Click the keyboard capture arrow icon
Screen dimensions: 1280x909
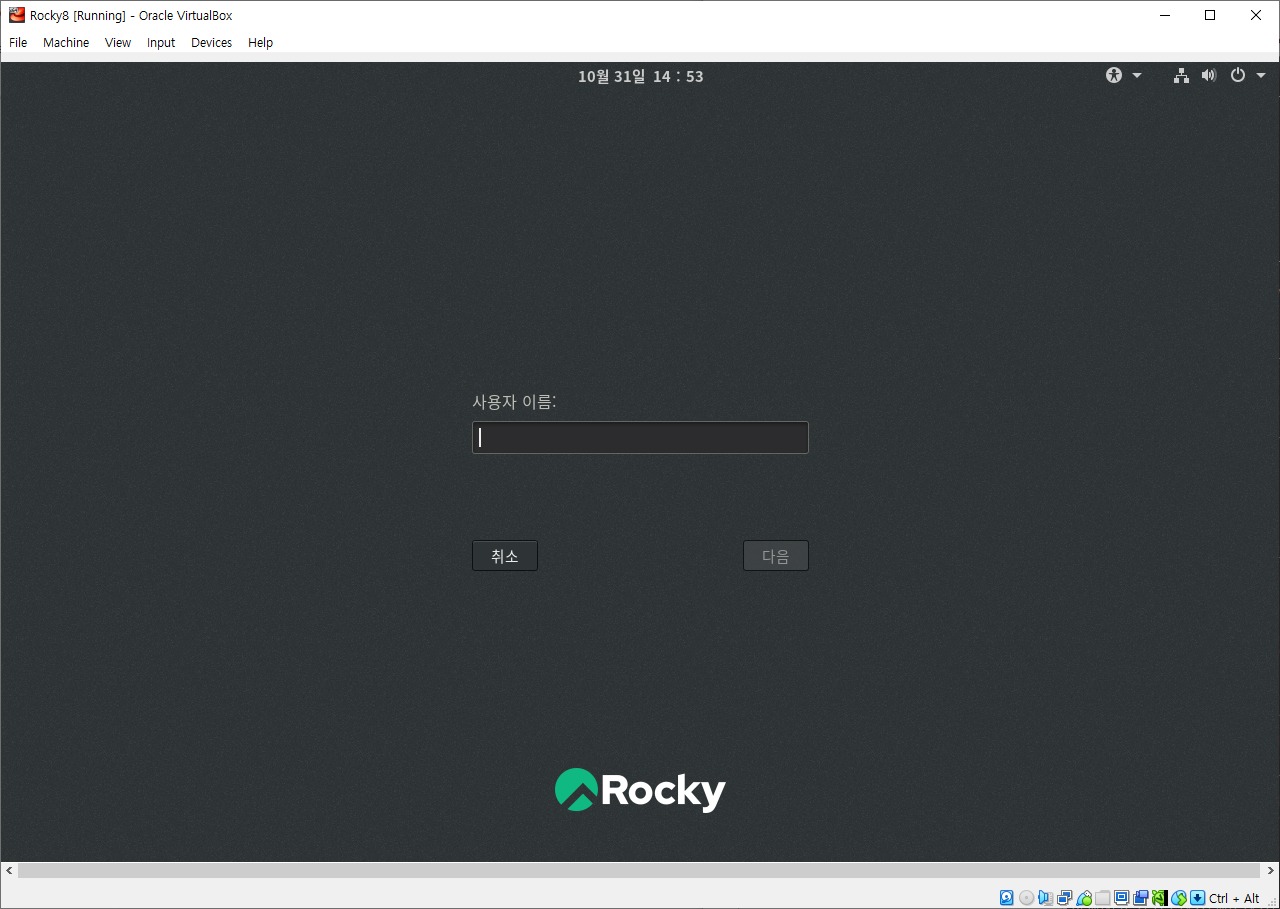coord(1197,898)
